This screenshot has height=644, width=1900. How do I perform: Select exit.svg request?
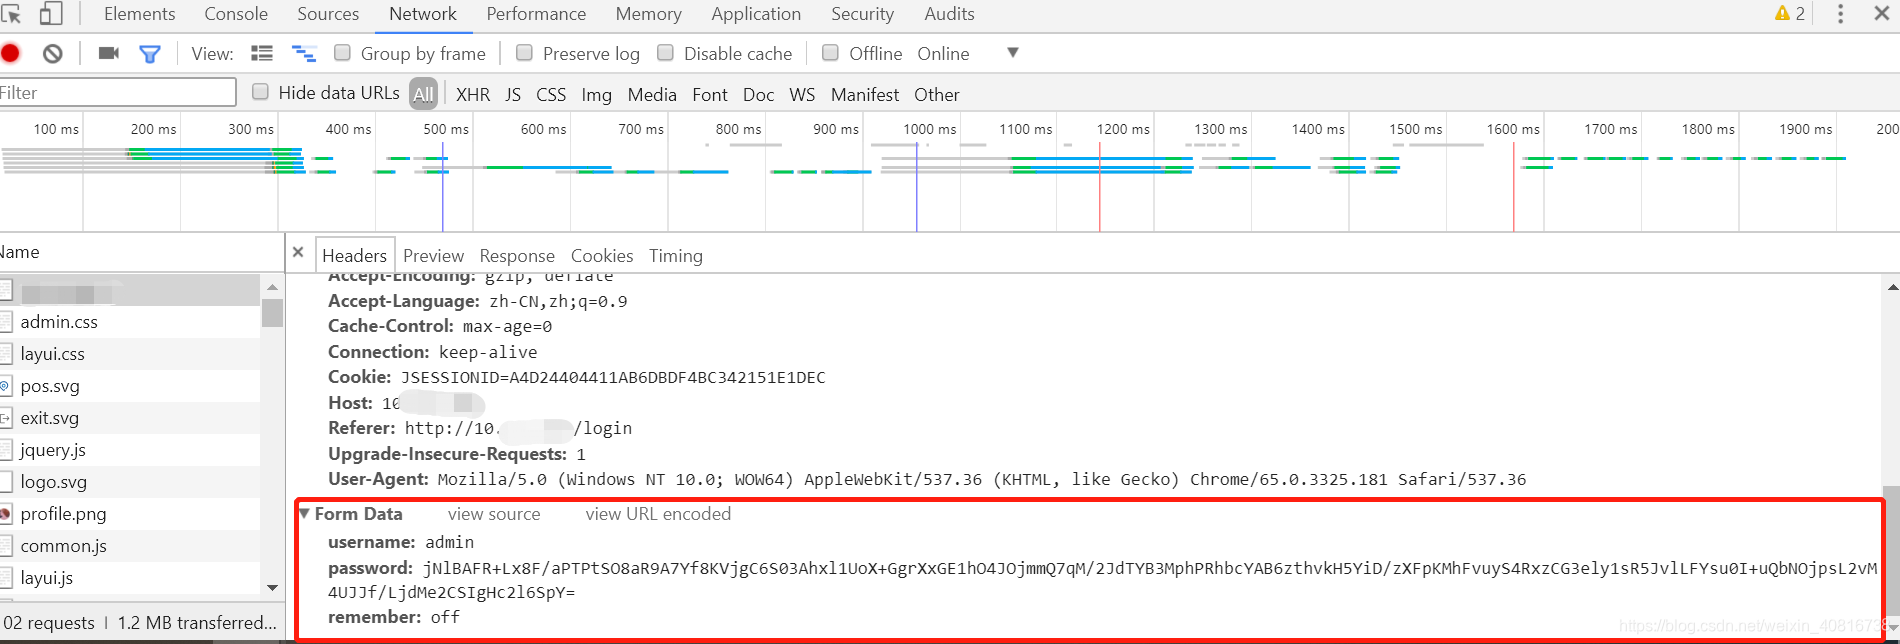[130, 418]
